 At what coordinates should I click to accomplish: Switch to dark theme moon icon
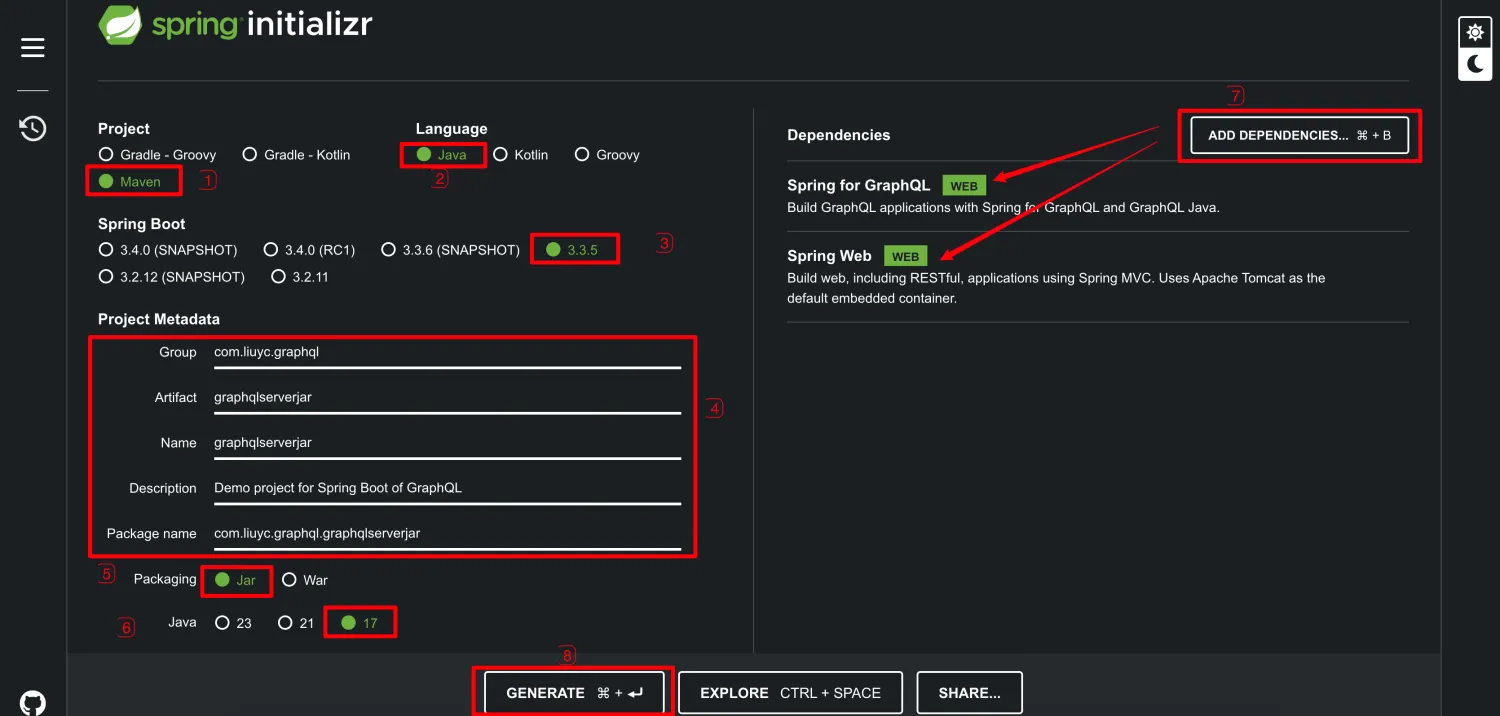coord(1475,65)
